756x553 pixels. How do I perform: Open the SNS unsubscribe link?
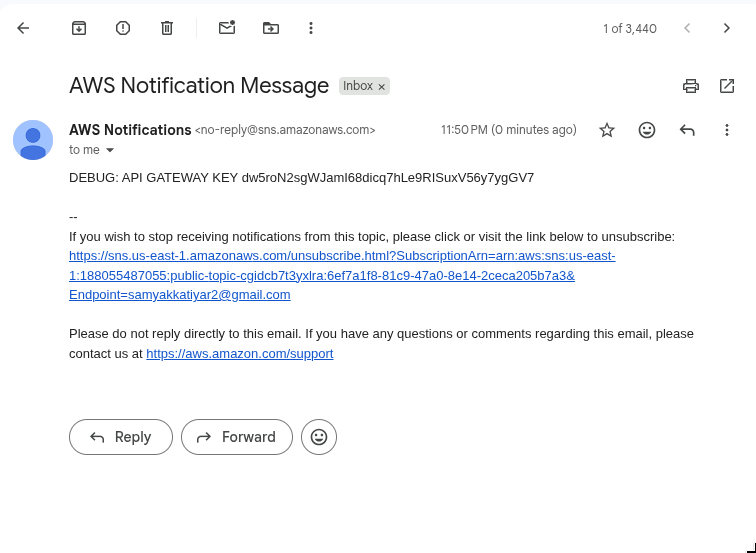pyautogui.click(x=342, y=275)
